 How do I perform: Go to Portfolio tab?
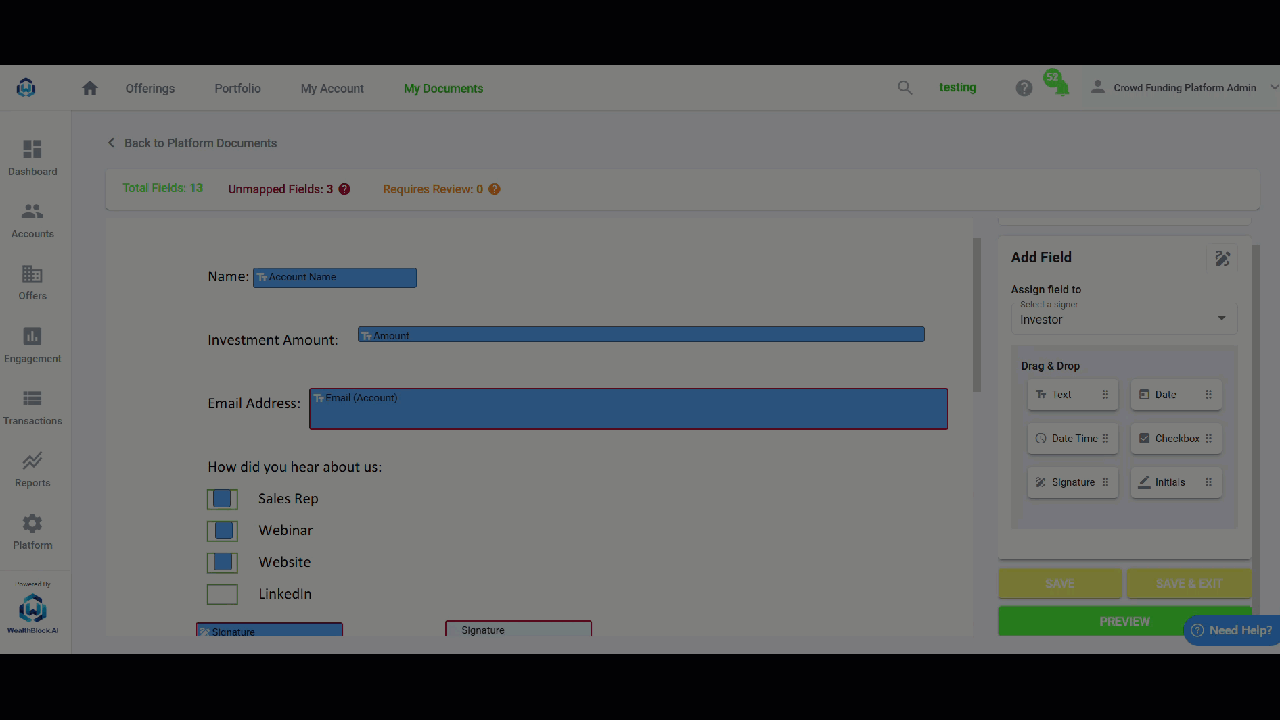[237, 88]
